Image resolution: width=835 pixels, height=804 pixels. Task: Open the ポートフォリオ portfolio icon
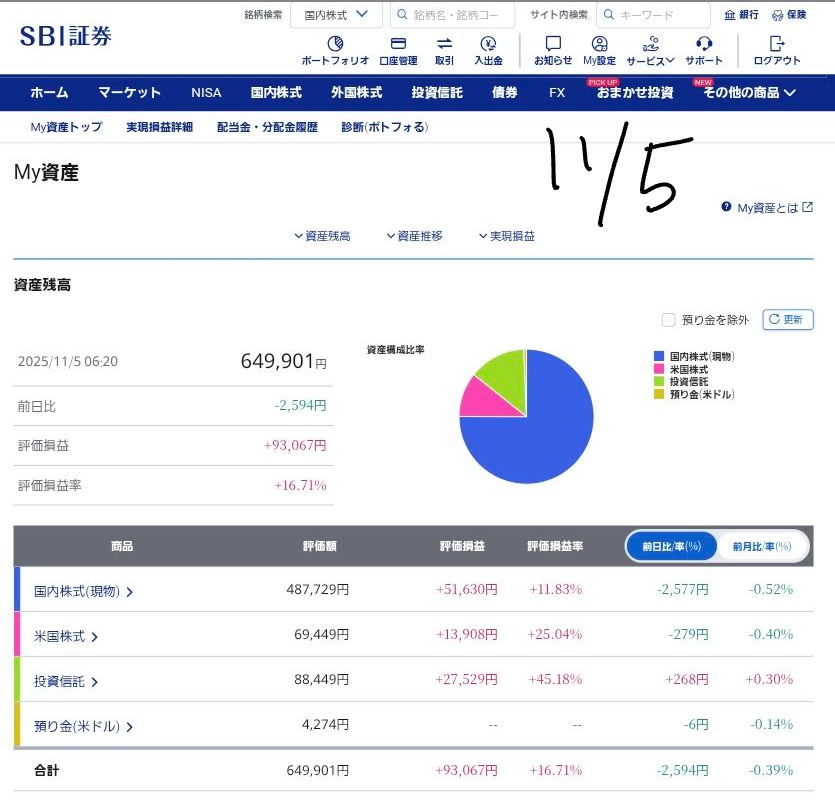tap(335, 44)
